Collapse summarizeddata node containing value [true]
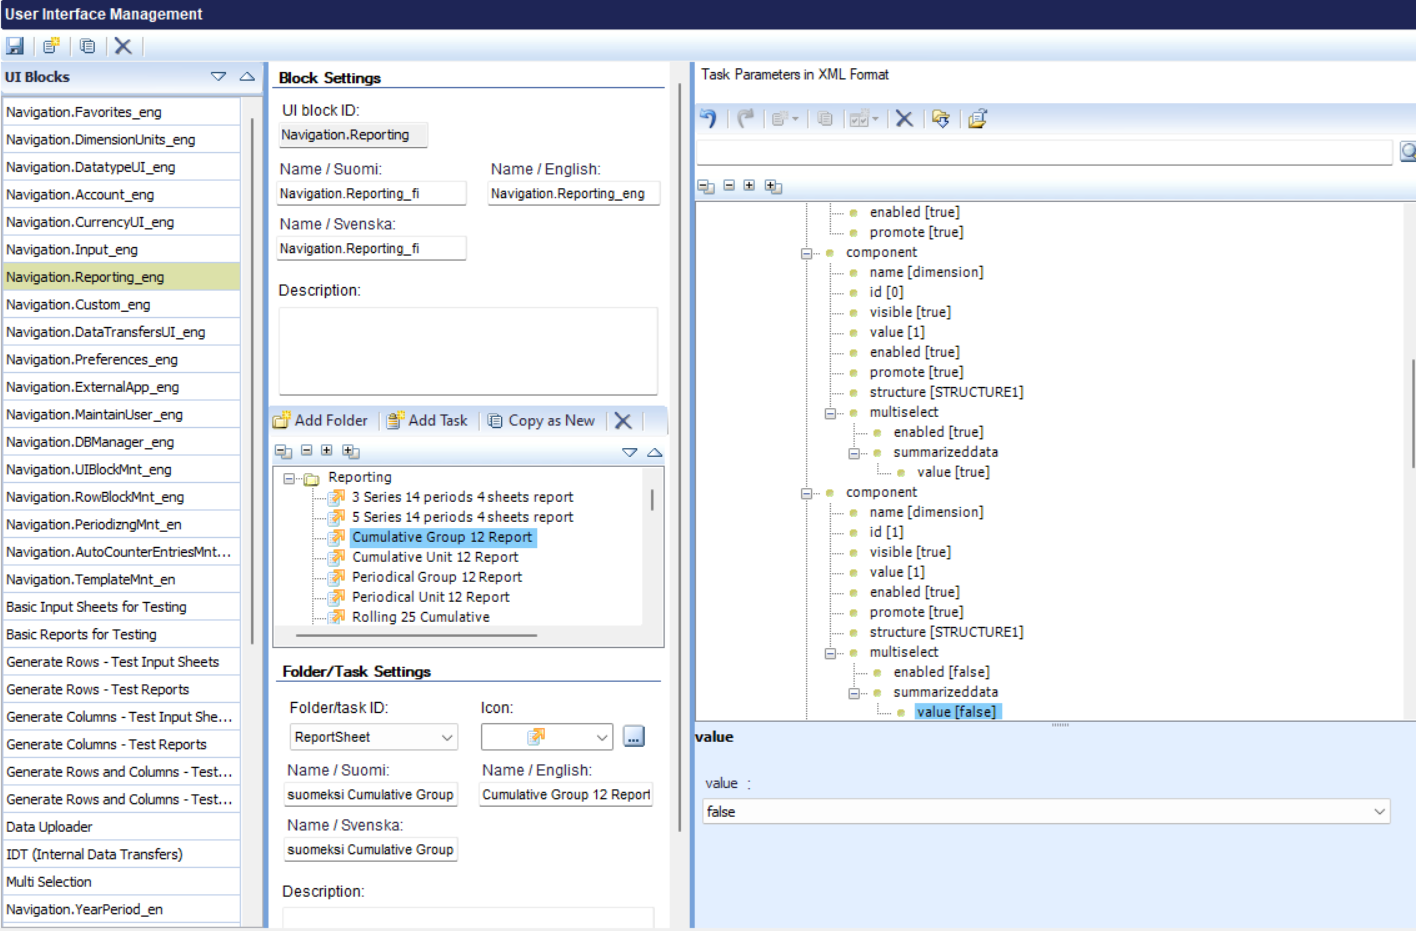 click(854, 453)
